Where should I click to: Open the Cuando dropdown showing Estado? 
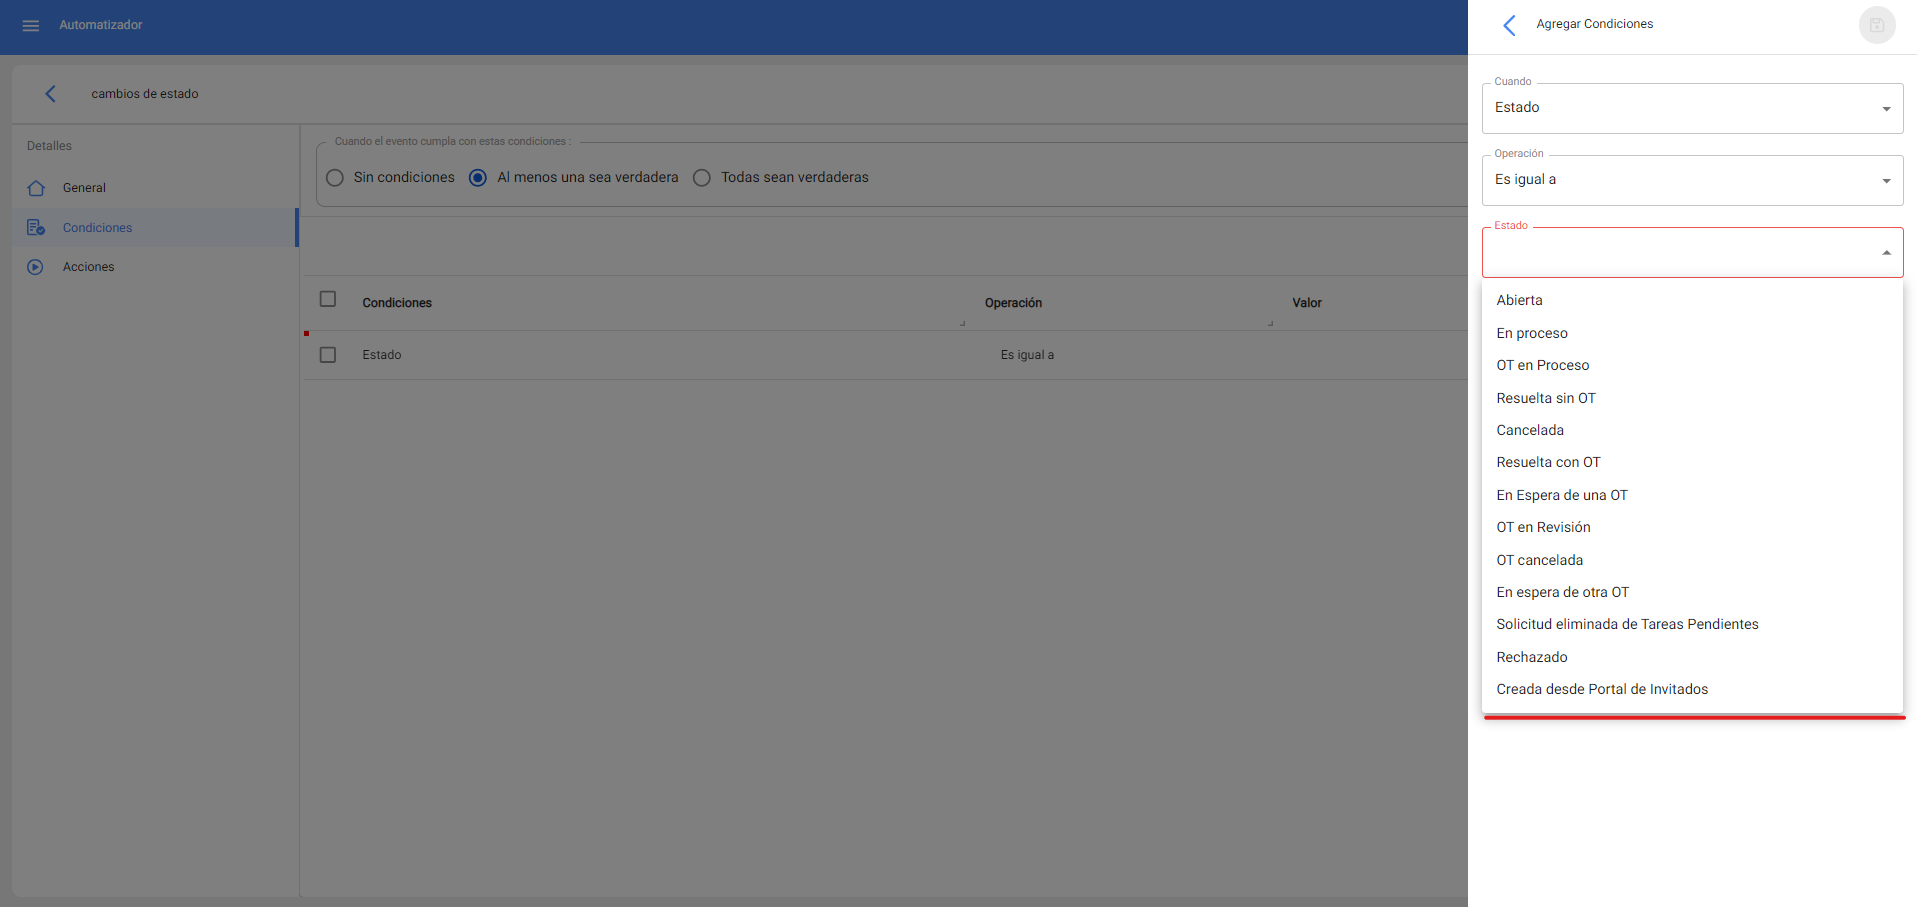(x=1691, y=108)
